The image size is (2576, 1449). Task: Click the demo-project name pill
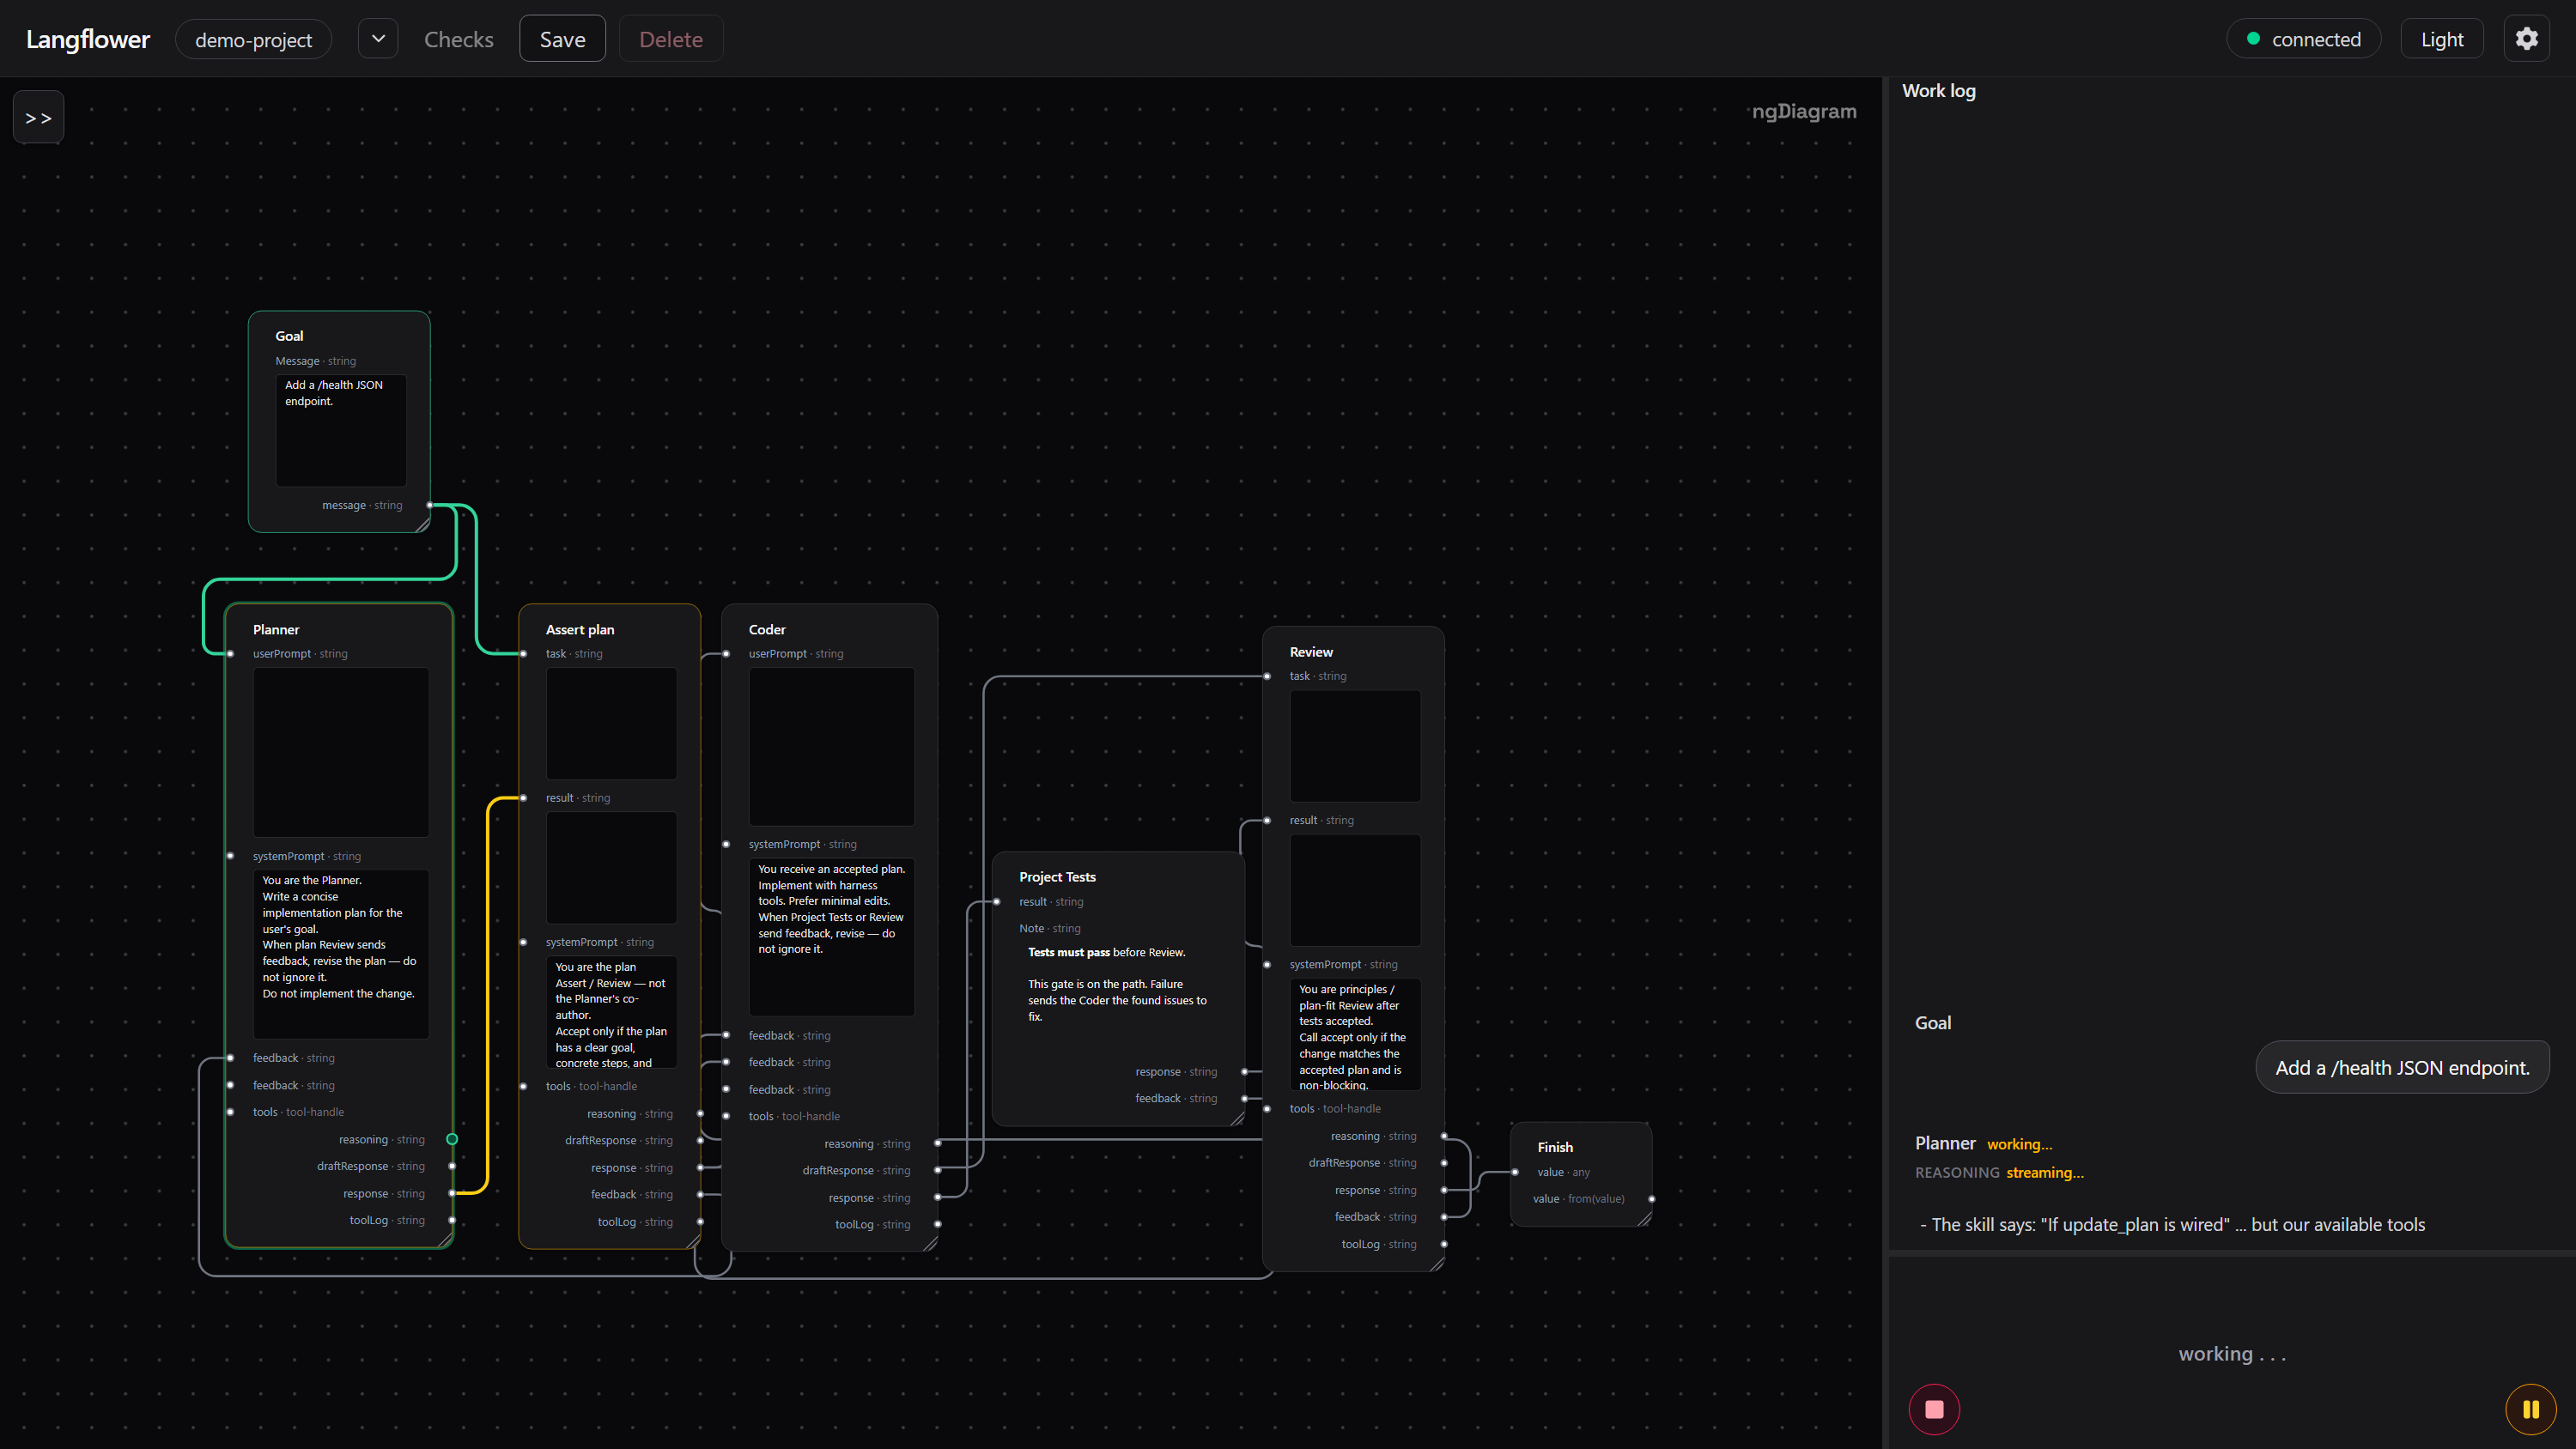(x=253, y=39)
